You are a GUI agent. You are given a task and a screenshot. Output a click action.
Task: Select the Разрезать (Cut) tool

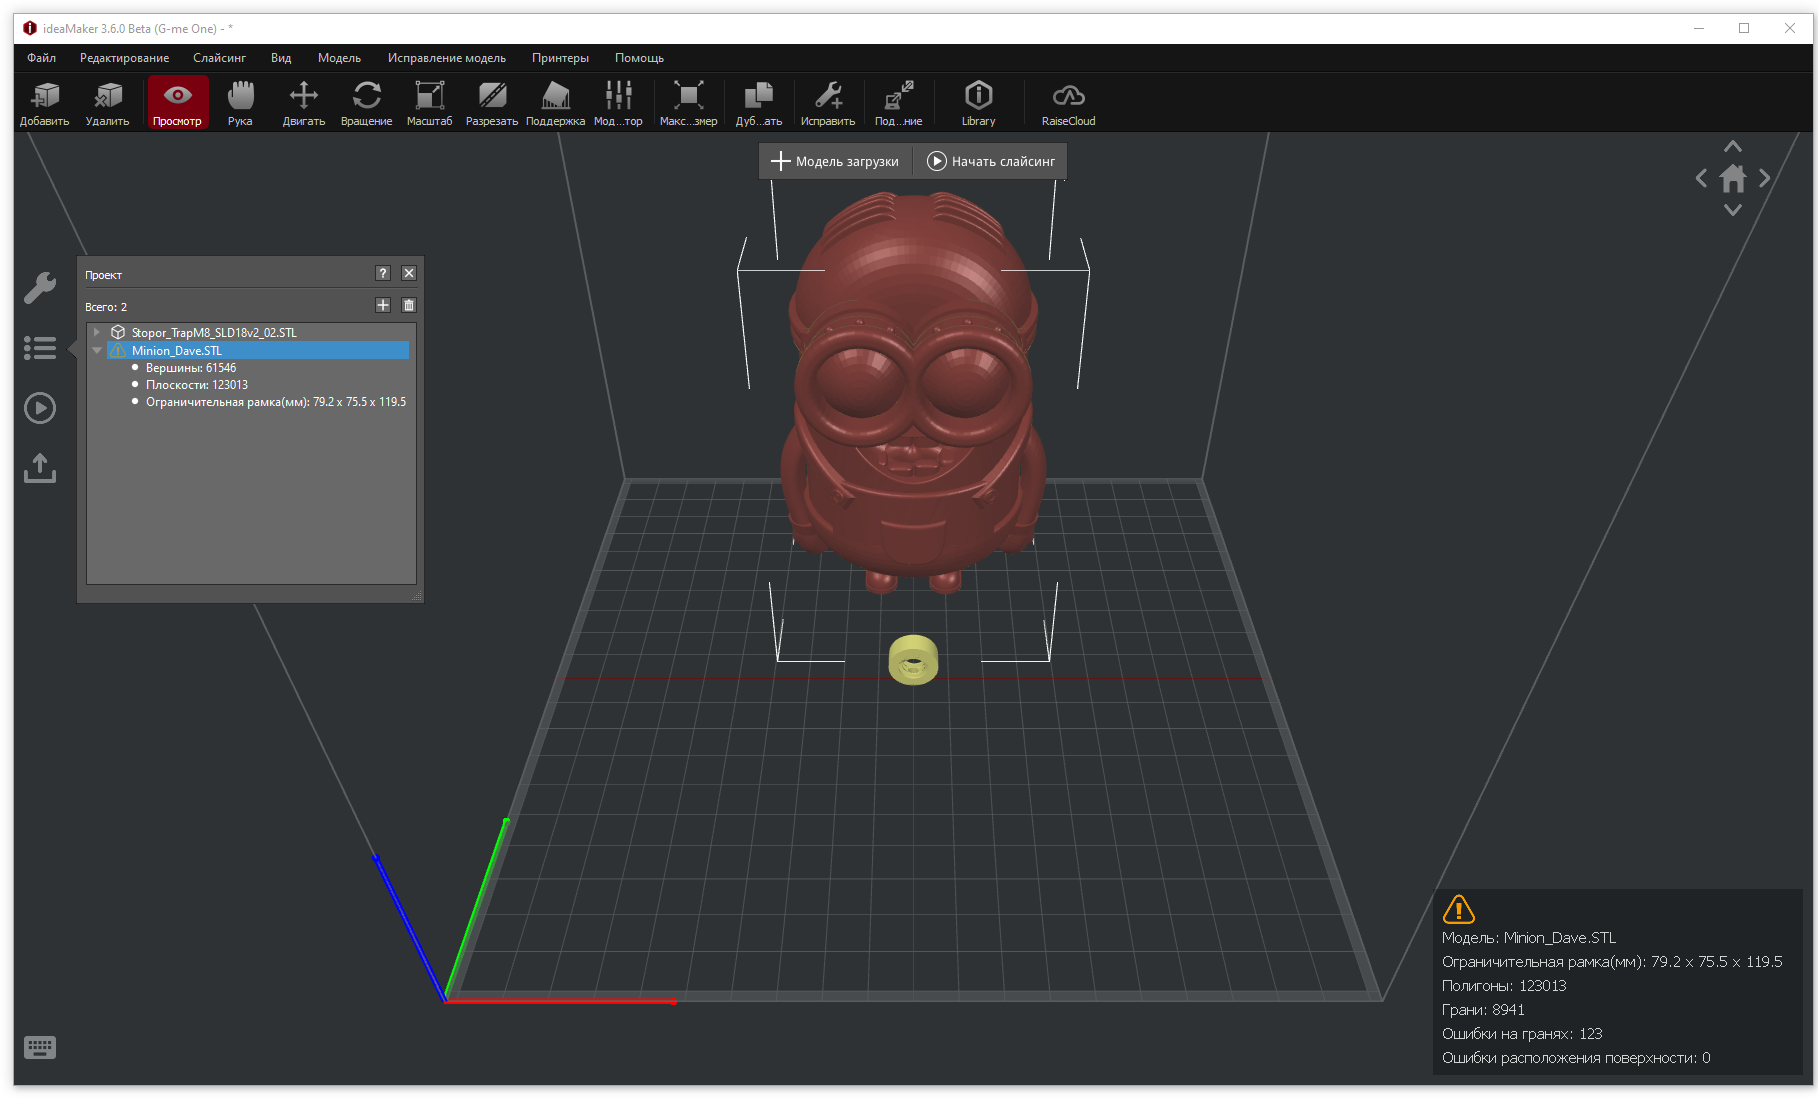(492, 103)
